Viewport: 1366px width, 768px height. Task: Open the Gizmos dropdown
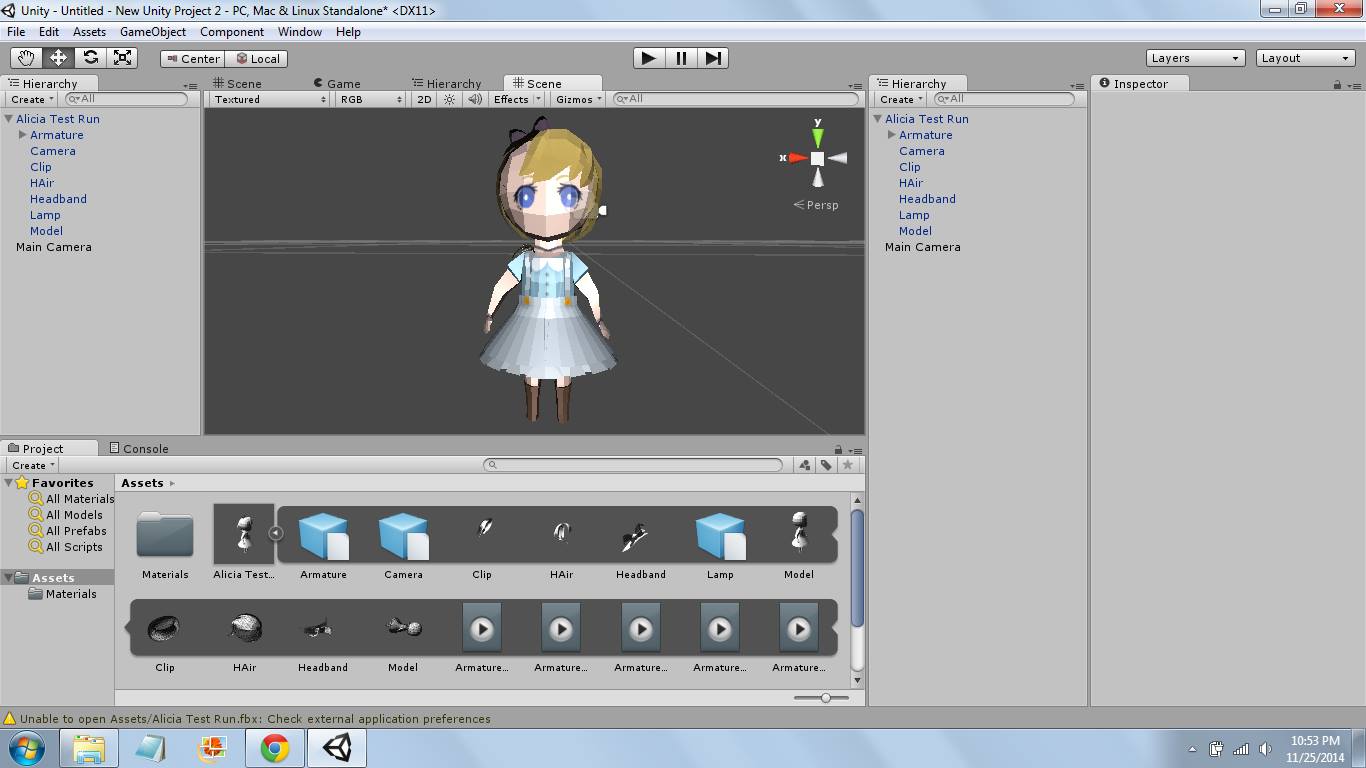[x=579, y=99]
